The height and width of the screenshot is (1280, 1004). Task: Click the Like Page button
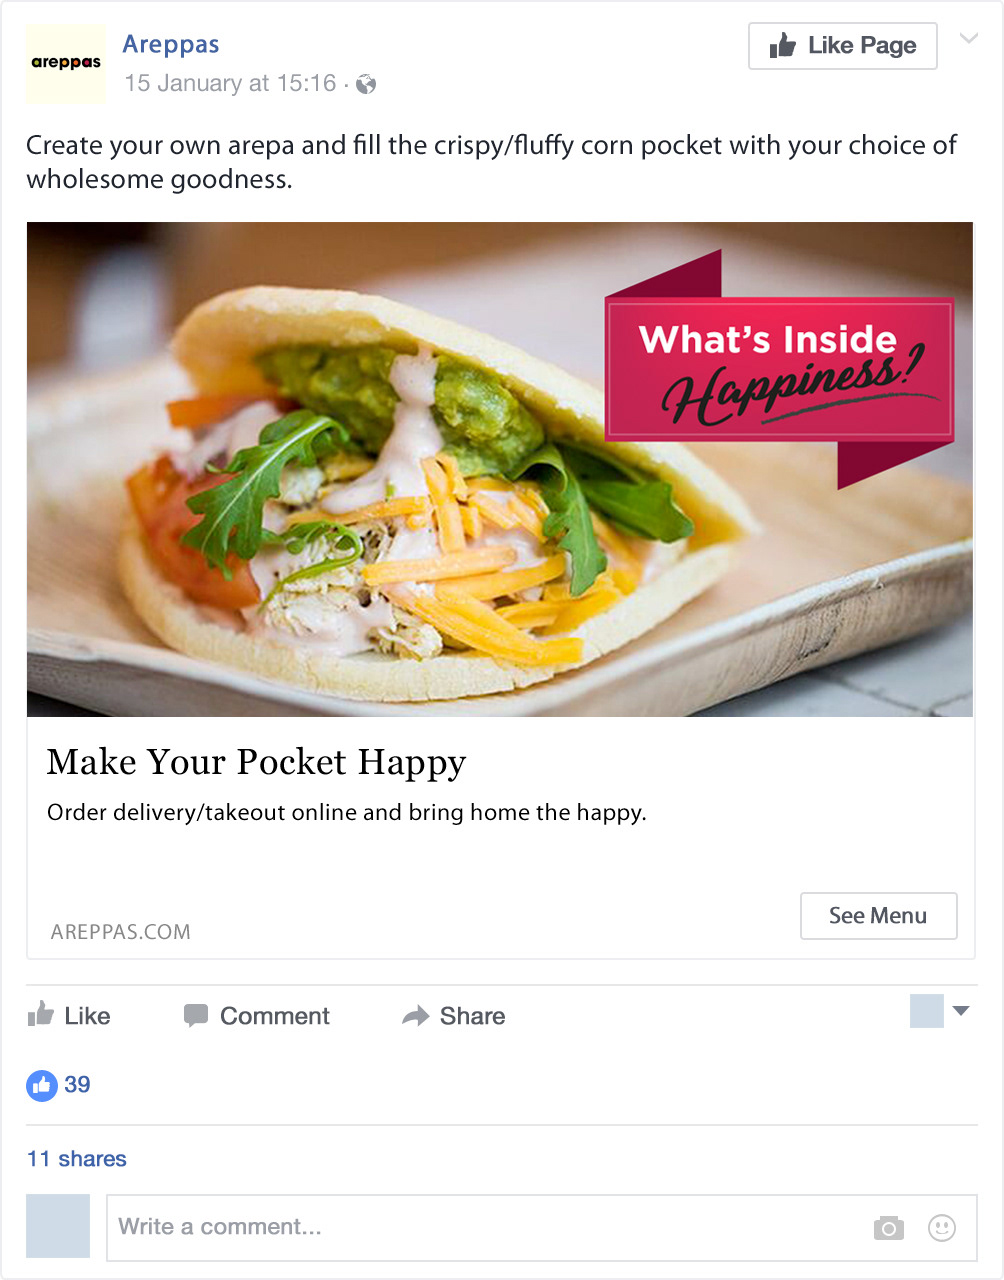tap(843, 46)
